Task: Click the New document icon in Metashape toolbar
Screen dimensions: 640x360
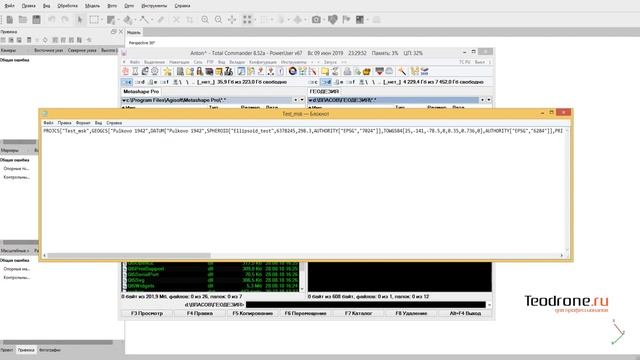Action: point(10,20)
